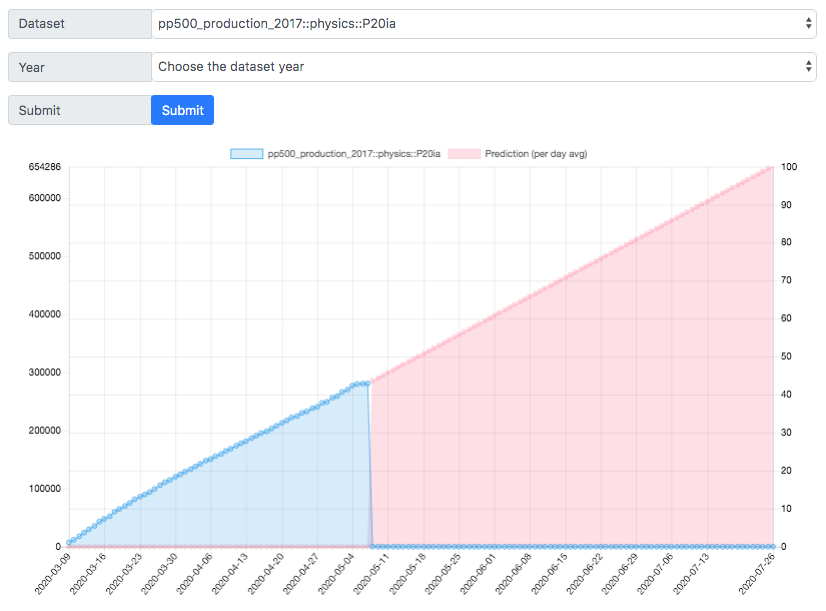Viewport: 826px width, 611px height.
Task: Click the last pink prediction point at 2020-07-26
Action: [770, 169]
